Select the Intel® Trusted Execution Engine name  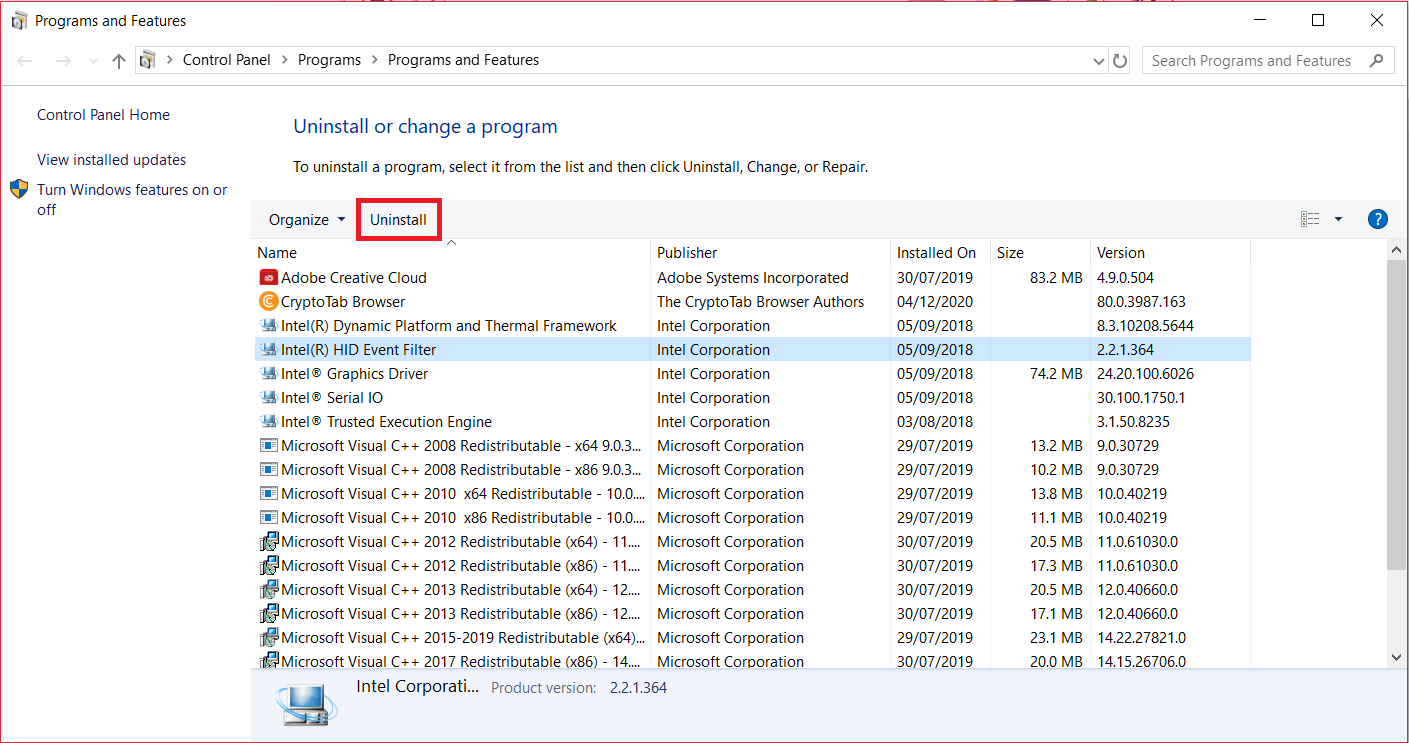(x=386, y=422)
